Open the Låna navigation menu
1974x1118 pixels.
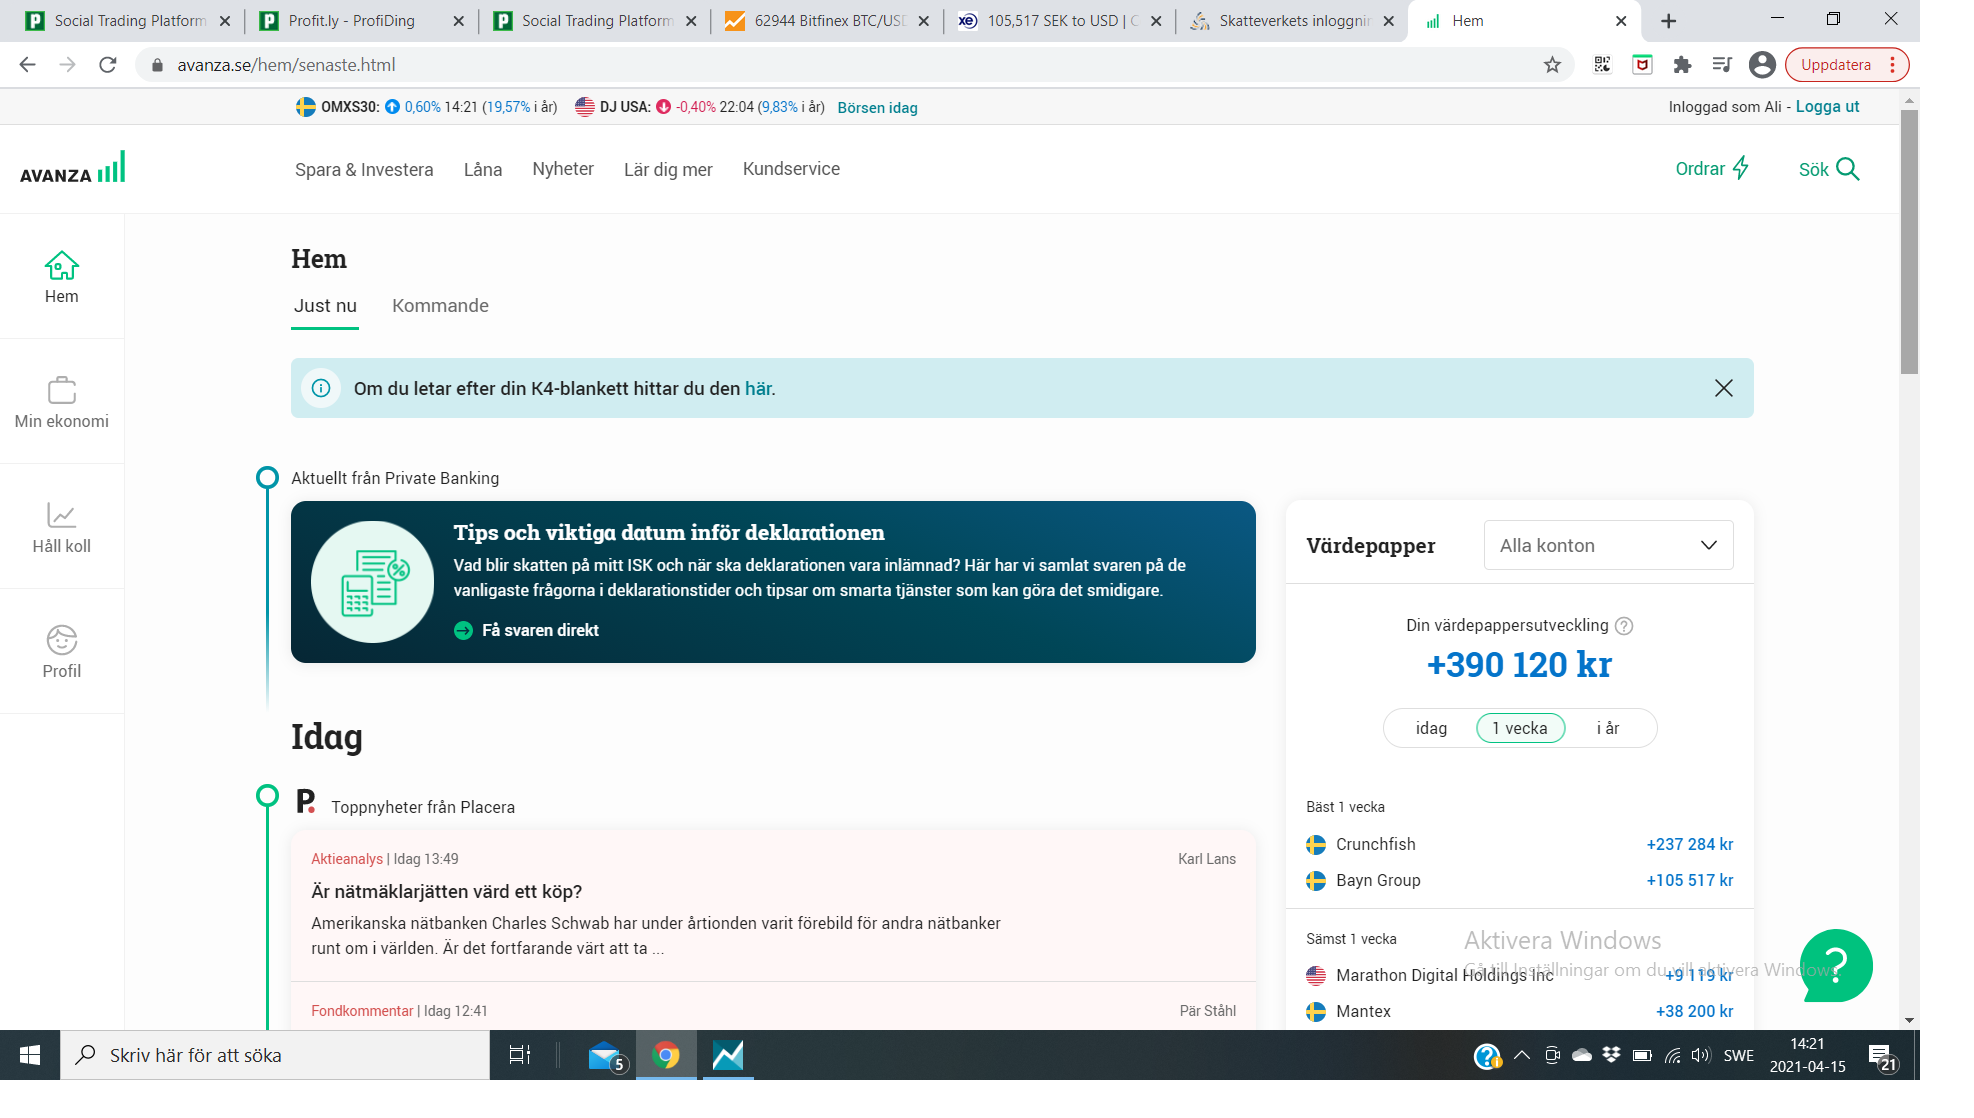482,169
